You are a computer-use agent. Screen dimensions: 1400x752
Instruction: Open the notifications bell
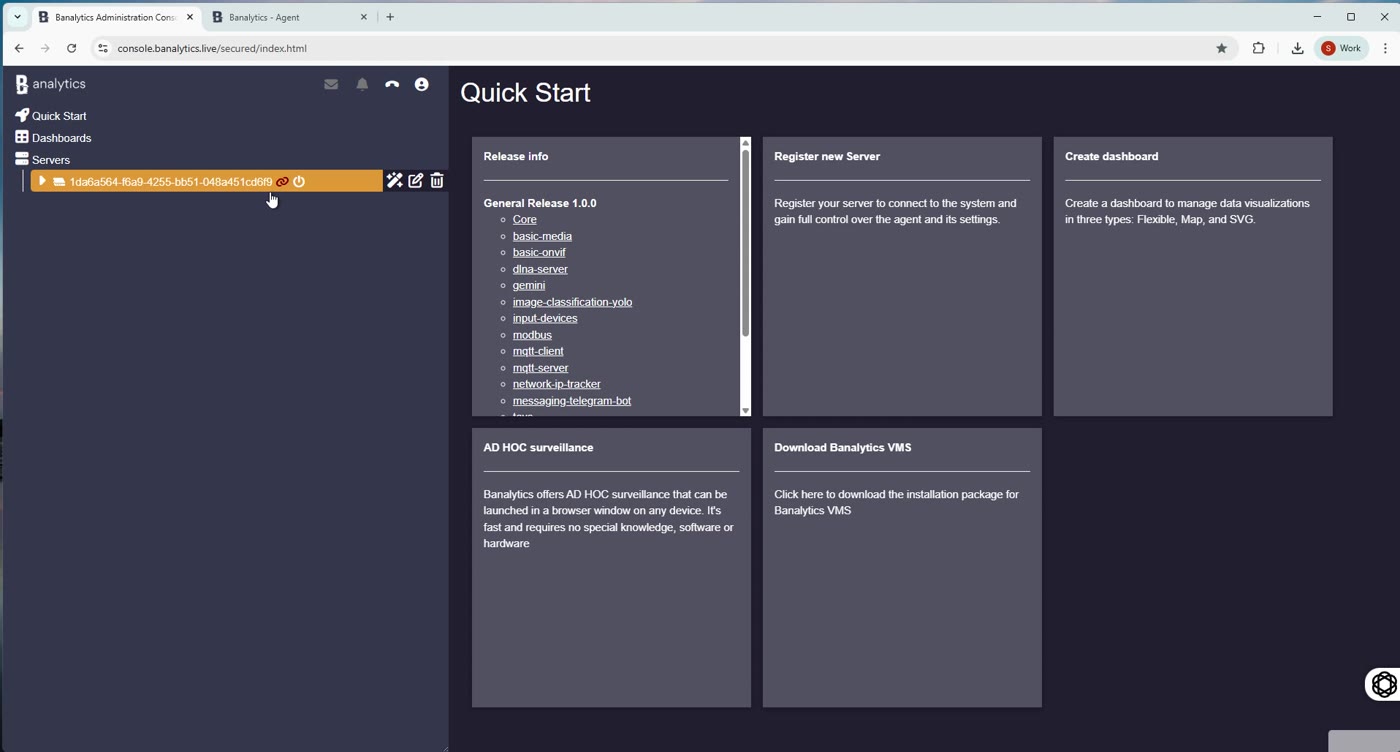coord(362,85)
